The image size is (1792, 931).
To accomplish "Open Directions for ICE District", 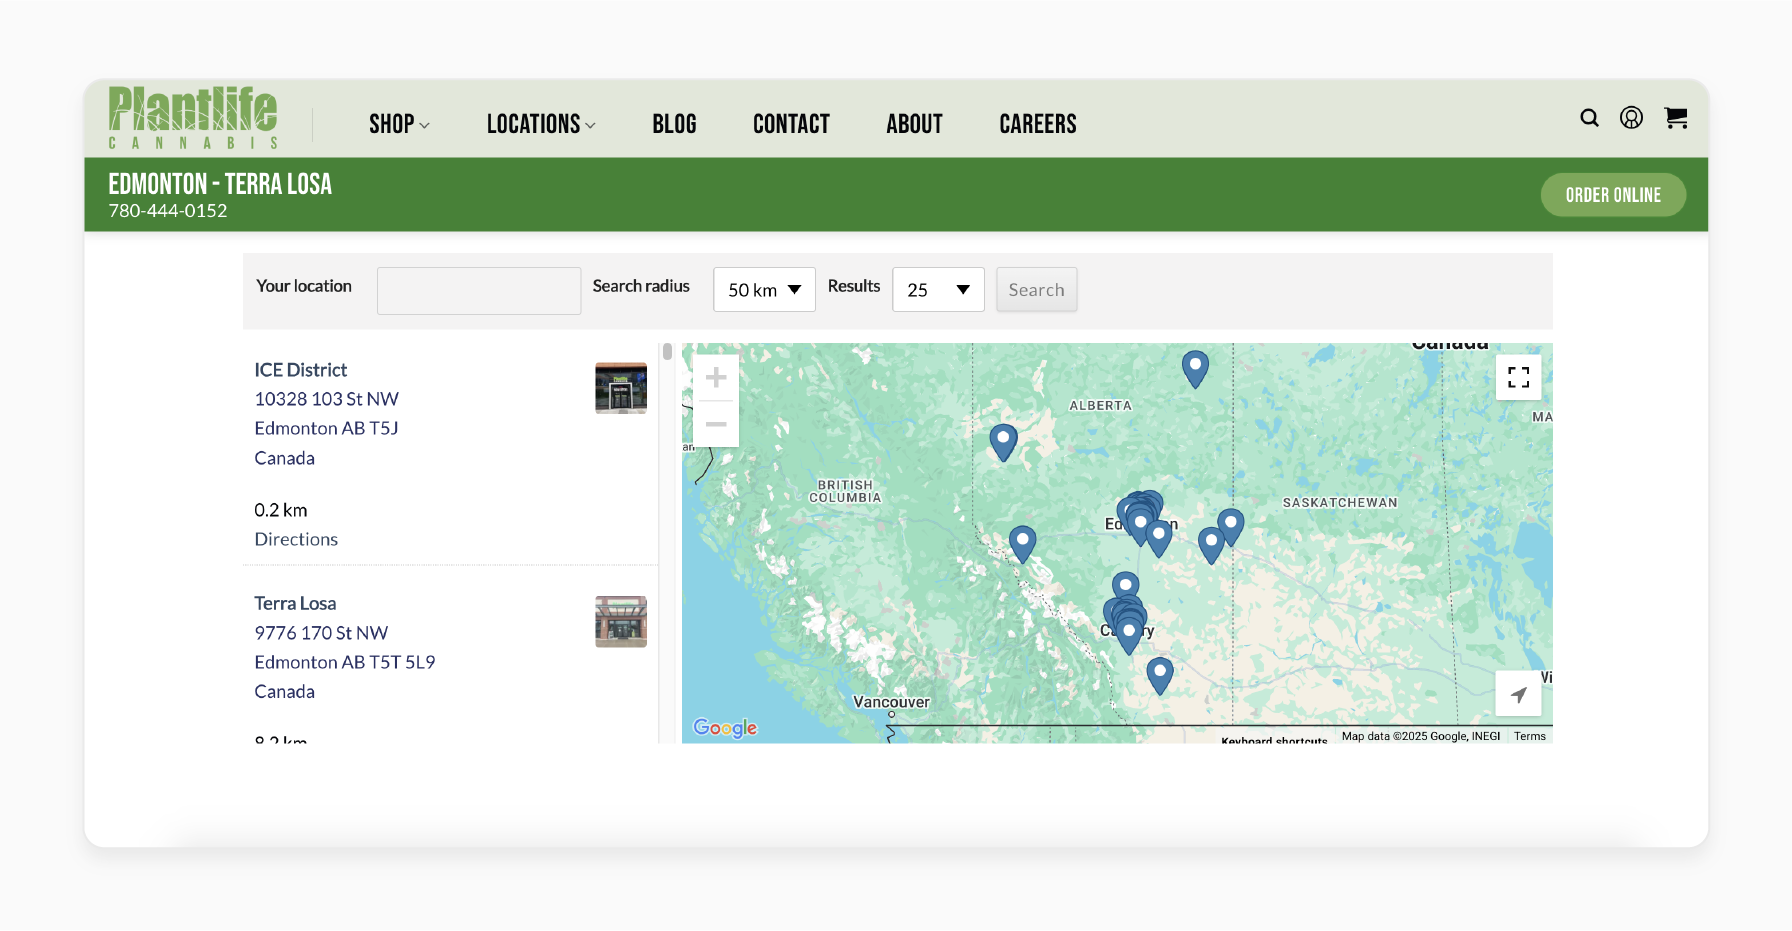I will point(296,539).
